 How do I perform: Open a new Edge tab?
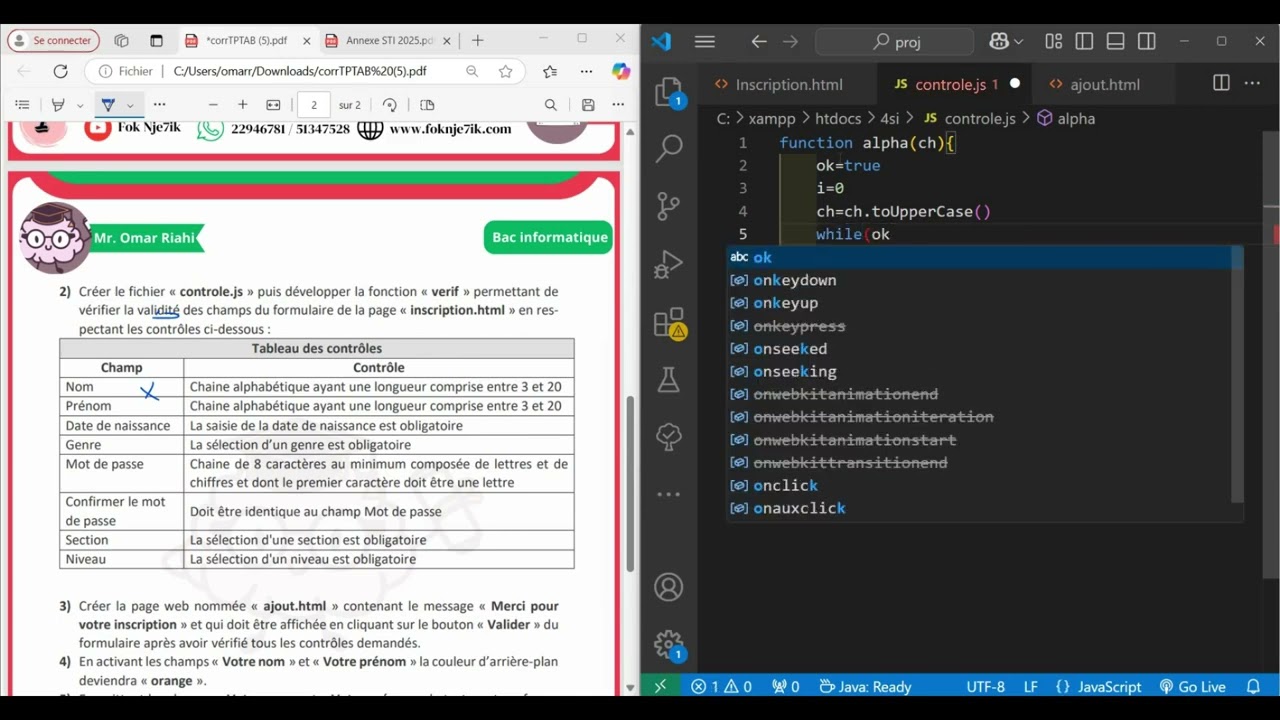point(478,40)
